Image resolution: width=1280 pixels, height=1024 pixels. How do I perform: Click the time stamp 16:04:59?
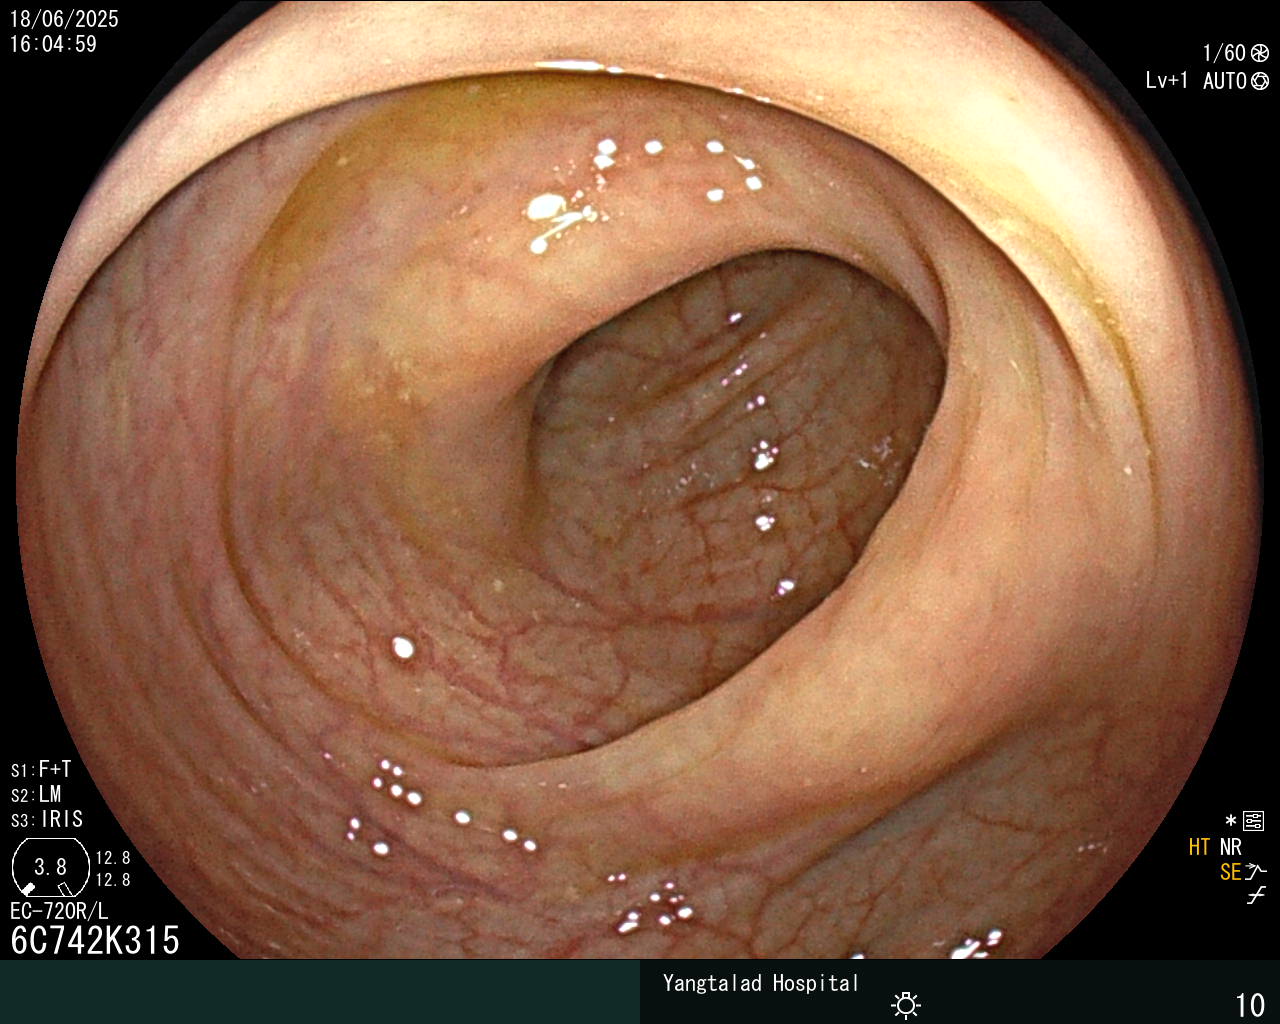(x=53, y=44)
